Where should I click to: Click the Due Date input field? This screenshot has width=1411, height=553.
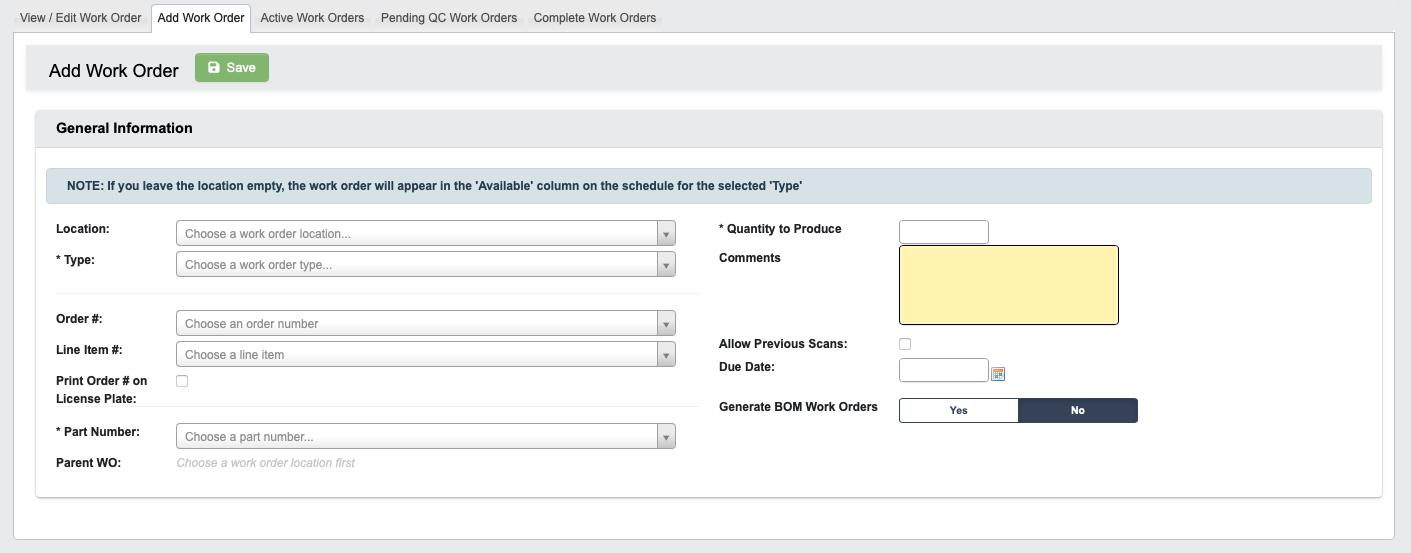click(x=944, y=370)
